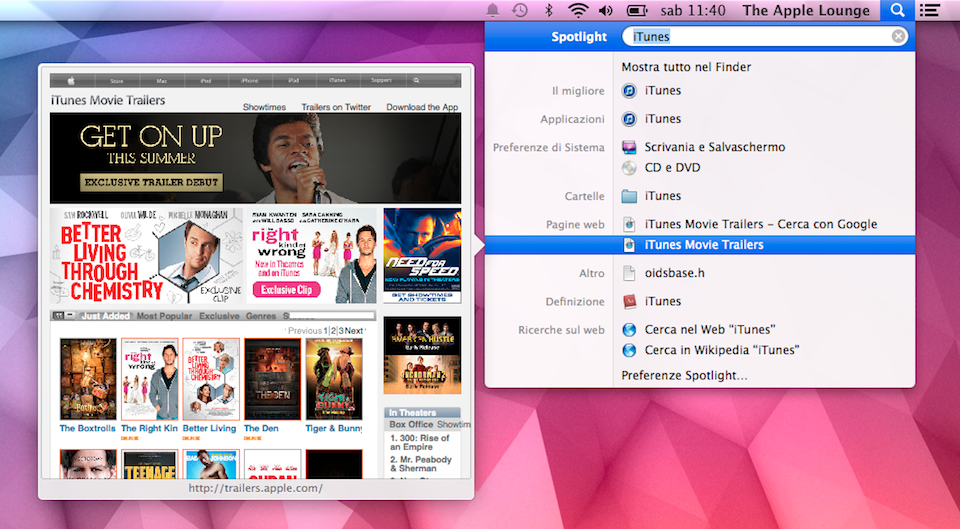Image resolution: width=960 pixels, height=529 pixels.
Task: Open the Notification Center bell icon
Action: 492,10
